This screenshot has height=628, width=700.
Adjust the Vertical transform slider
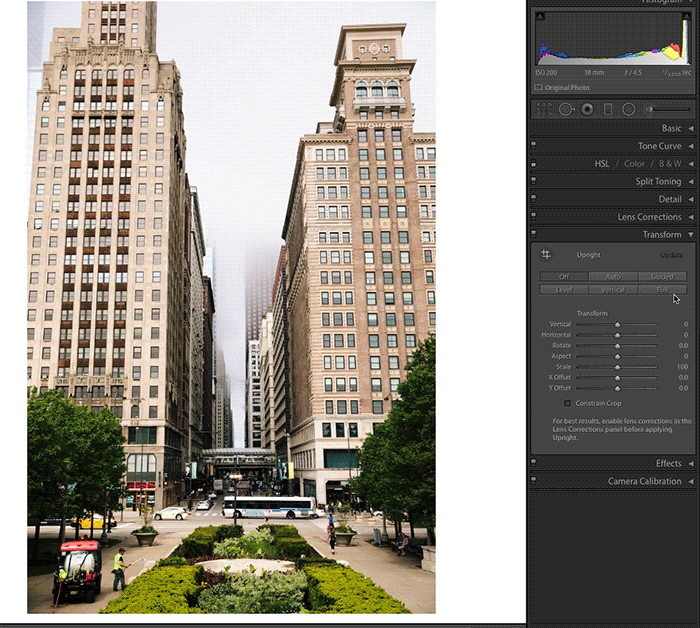click(617, 324)
